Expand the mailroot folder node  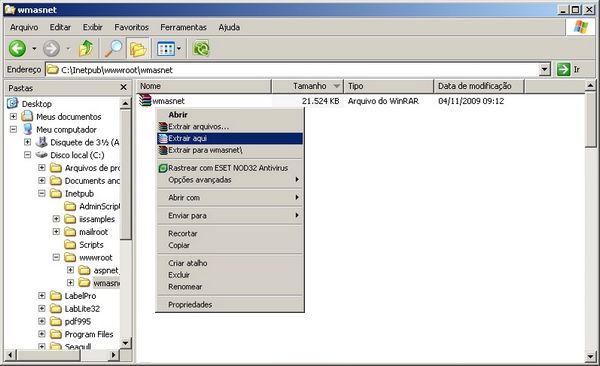click(56, 232)
